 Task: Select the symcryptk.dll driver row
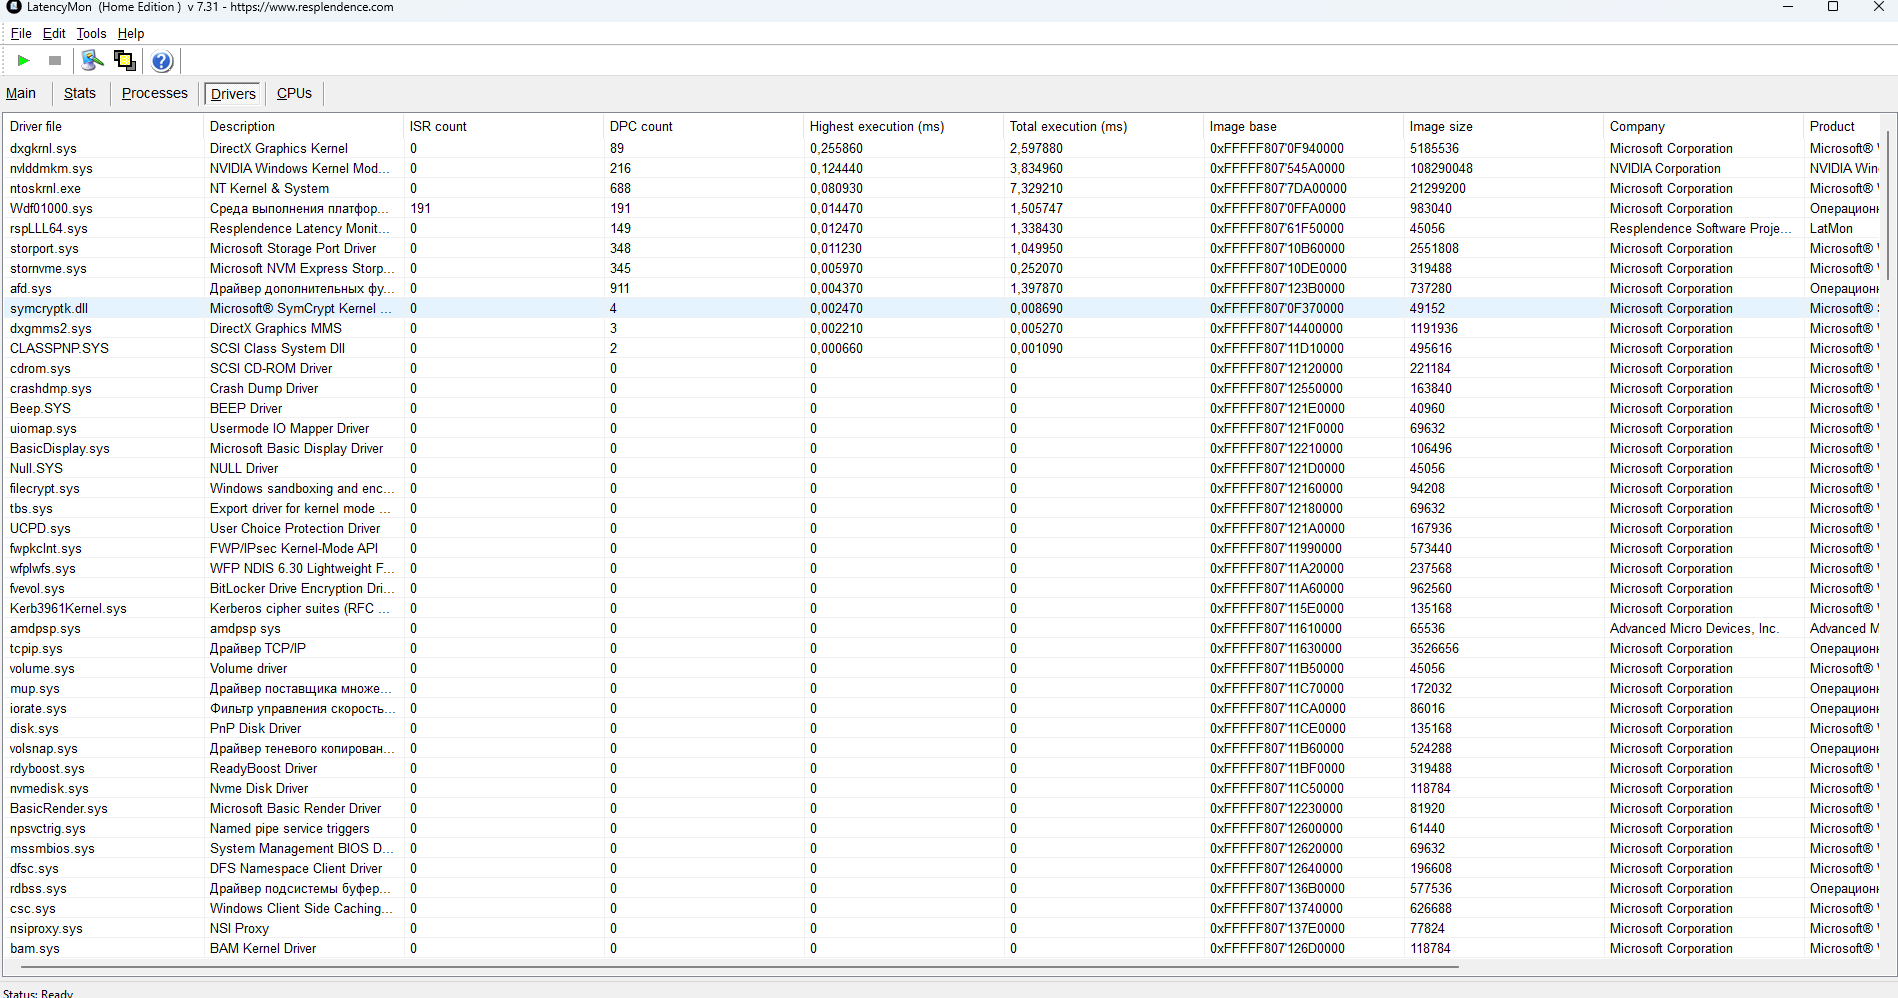[x=941, y=308]
